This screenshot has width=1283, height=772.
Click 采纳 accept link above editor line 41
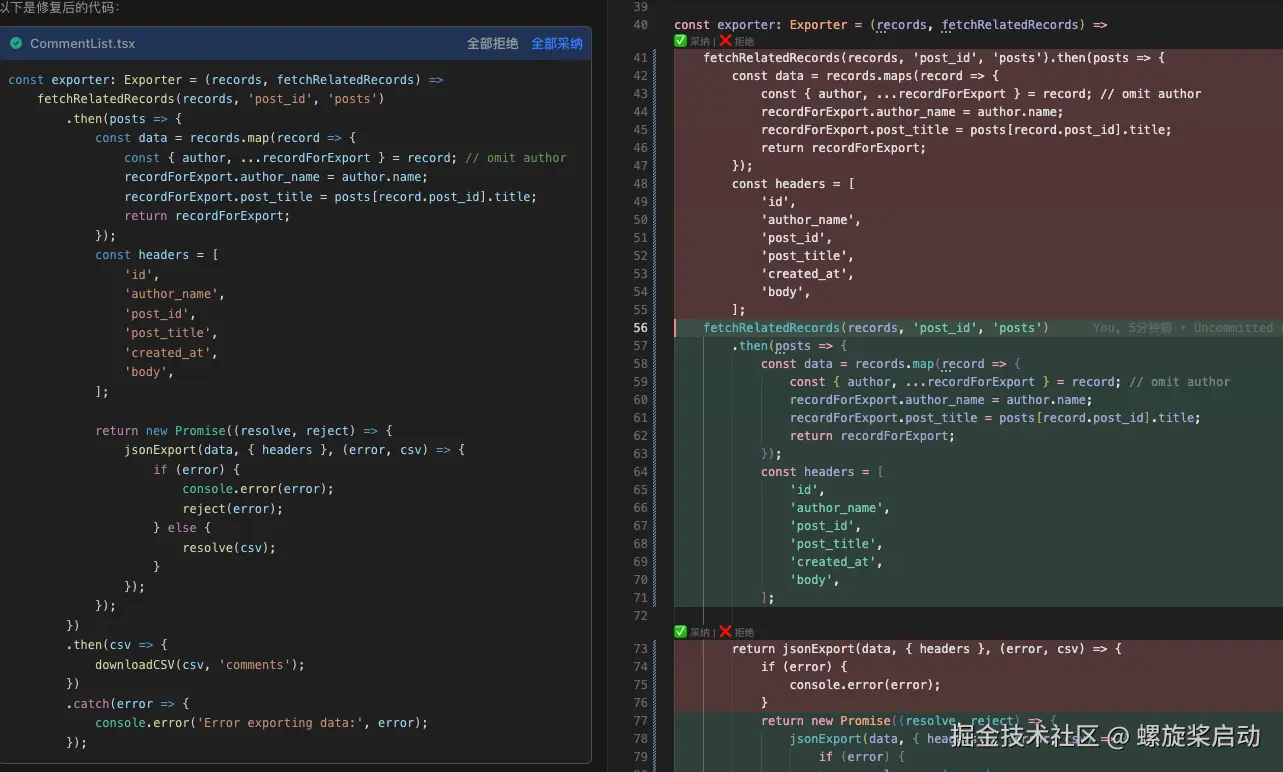[x=699, y=41]
